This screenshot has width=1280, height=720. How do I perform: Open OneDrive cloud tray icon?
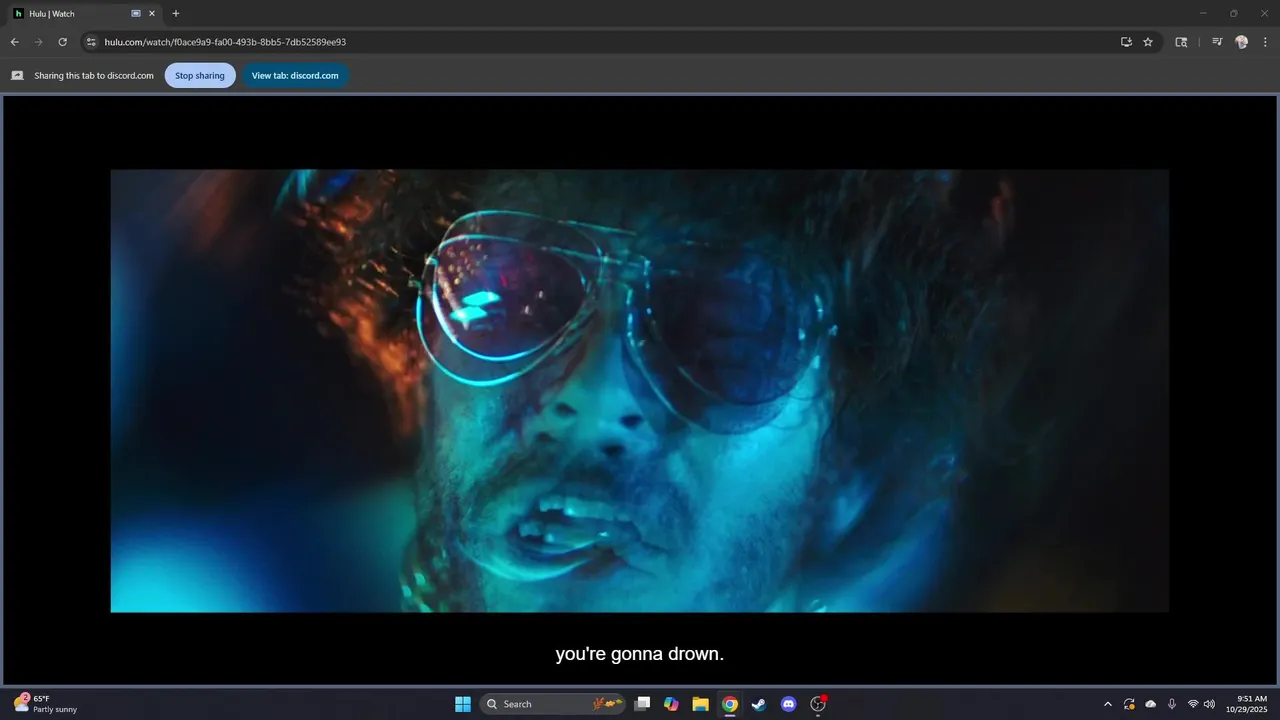[x=1151, y=704]
